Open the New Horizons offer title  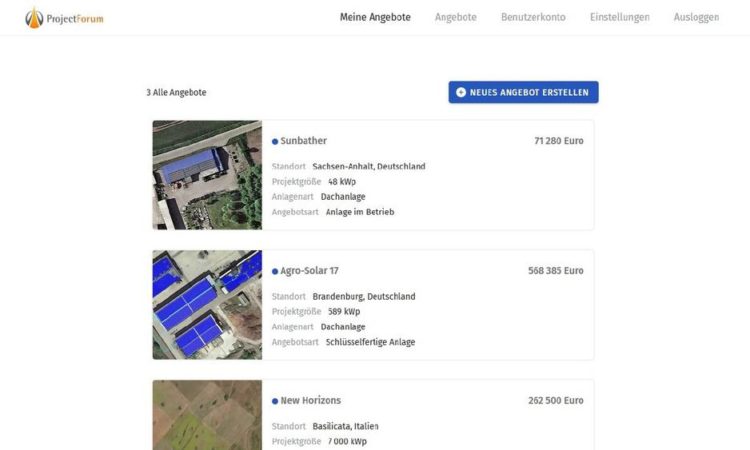310,400
